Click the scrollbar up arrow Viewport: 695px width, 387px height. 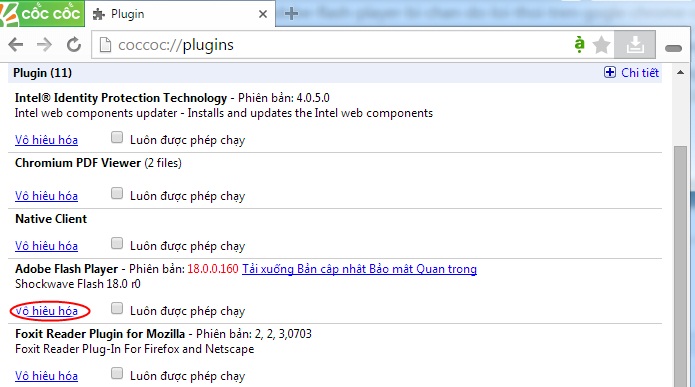(680, 72)
